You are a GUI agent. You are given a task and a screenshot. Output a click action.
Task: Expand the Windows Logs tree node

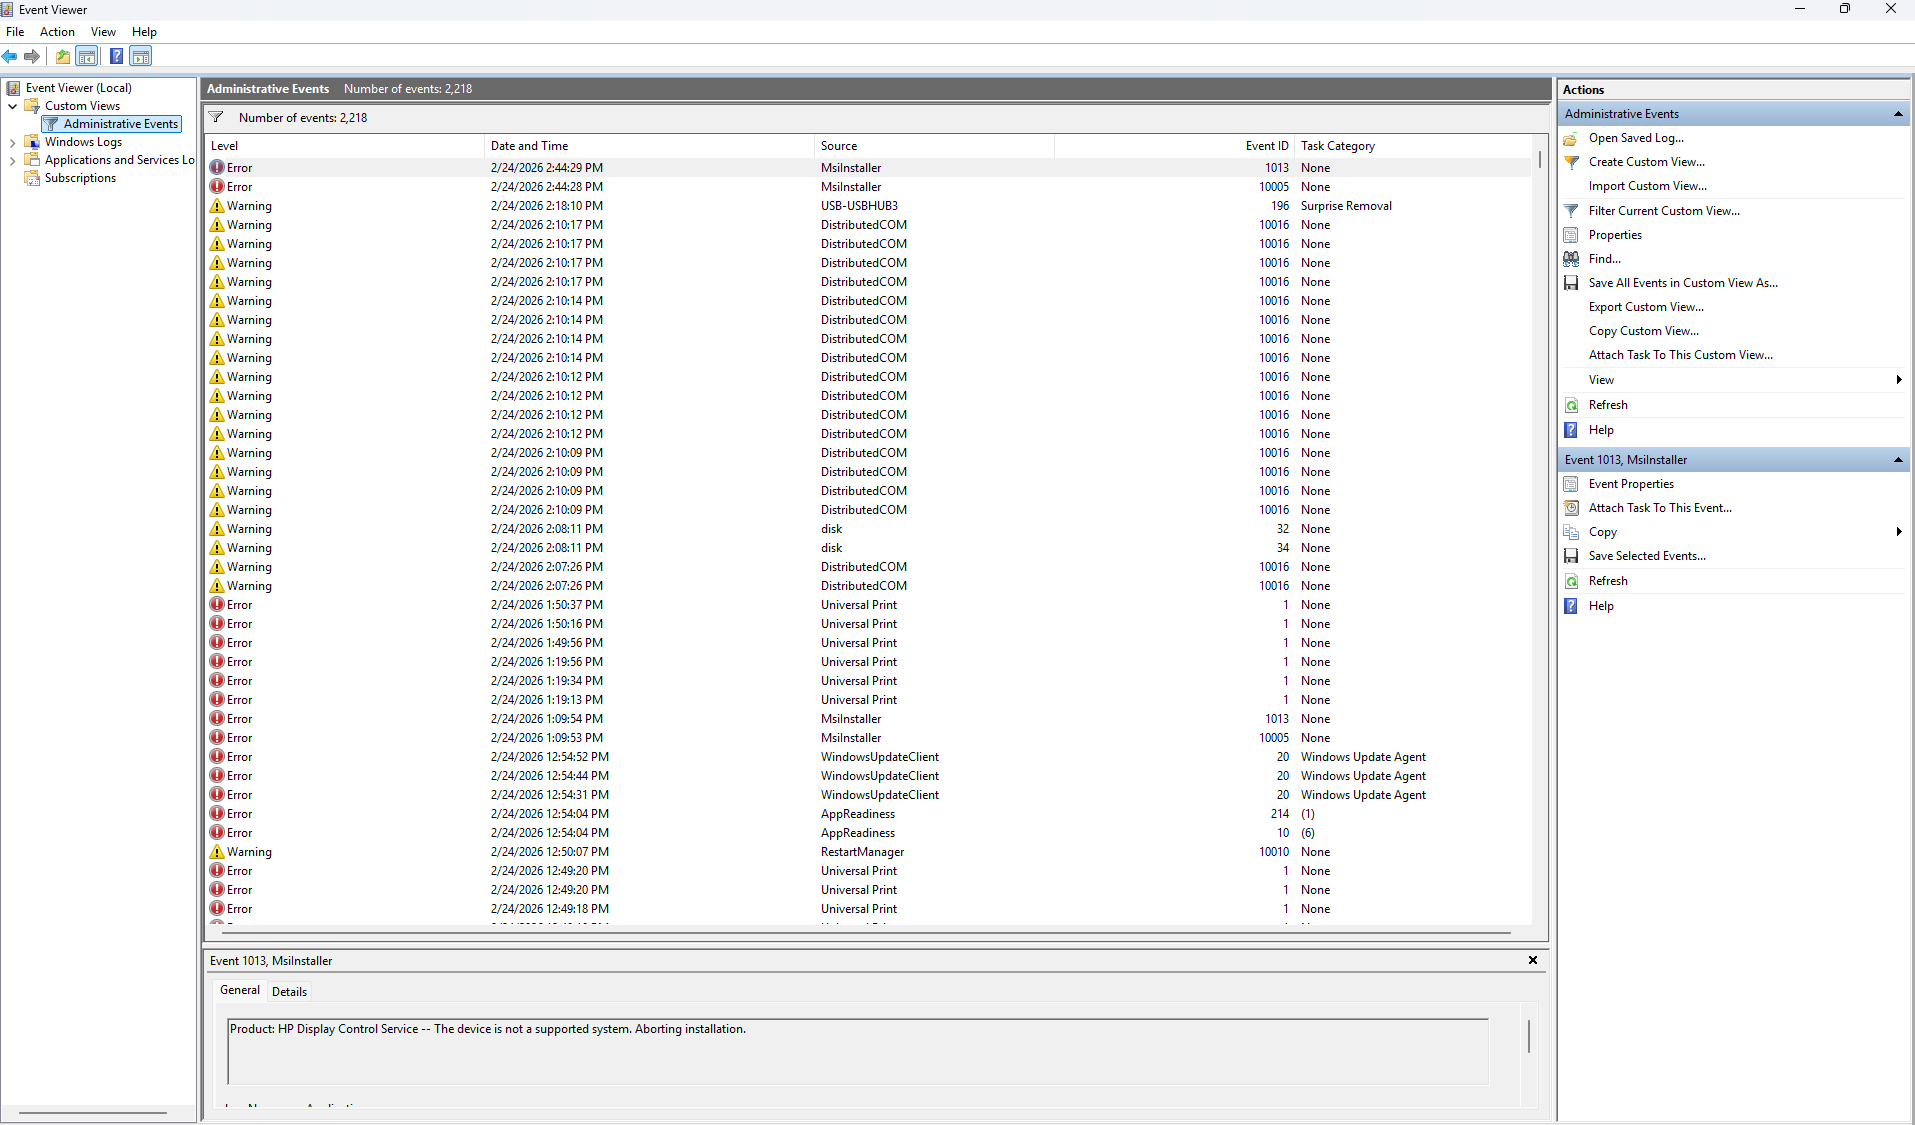(x=12, y=142)
